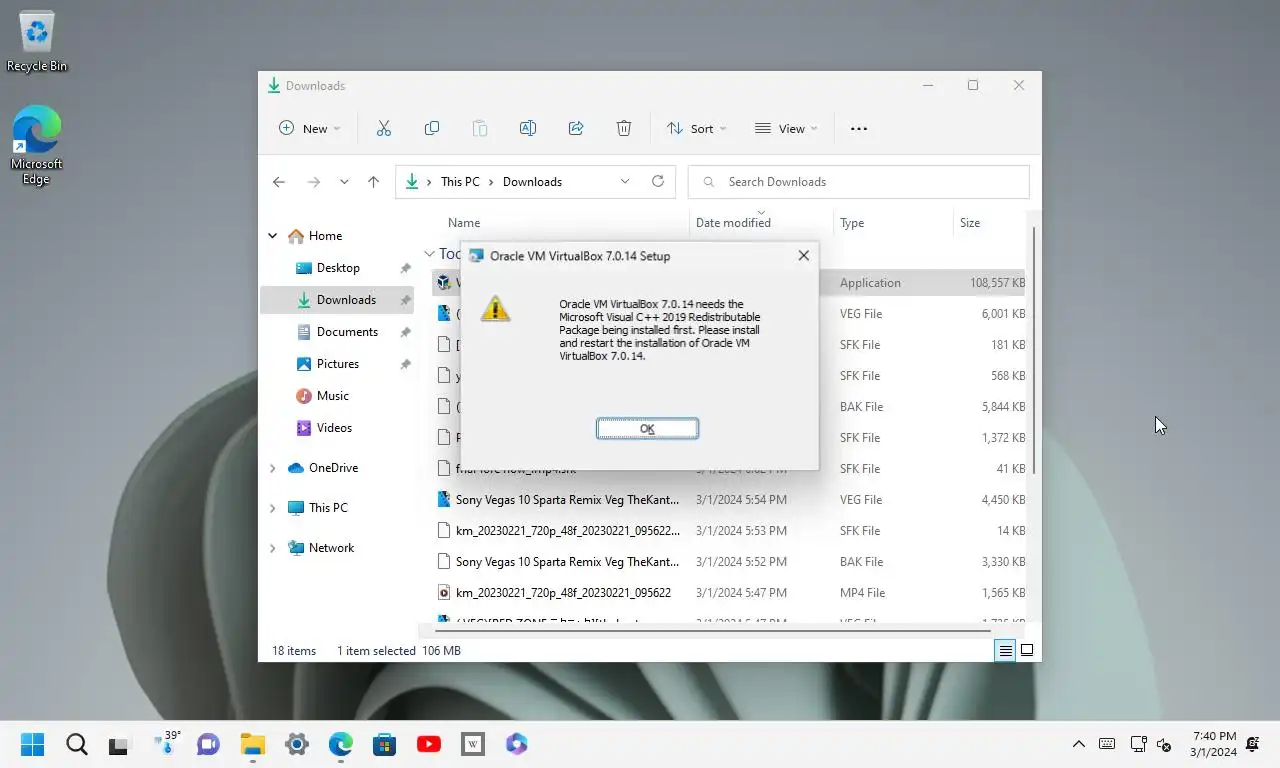The height and width of the screenshot is (768, 1280).
Task: Open the View dropdown menu
Action: (786, 128)
